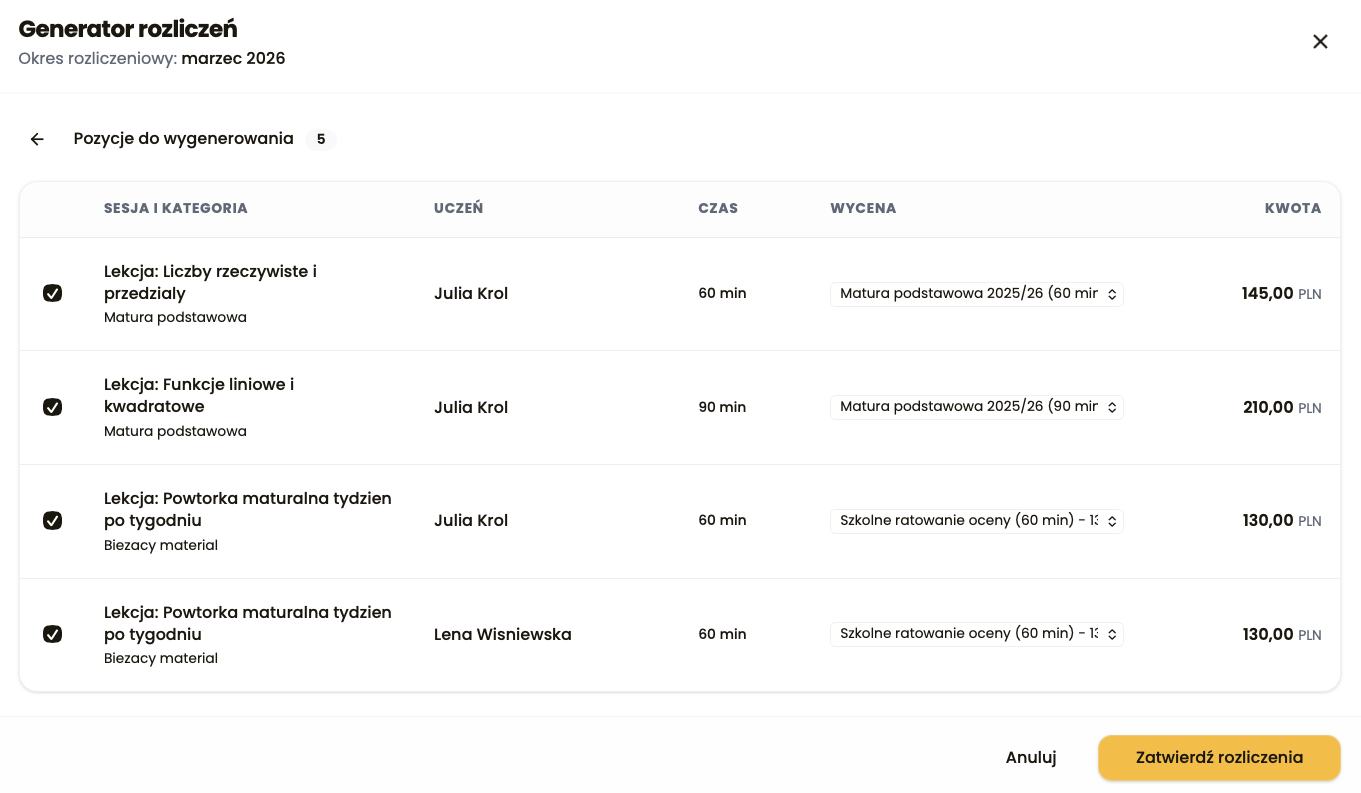The width and height of the screenshot is (1361, 793).
Task: Uncheck the Liczby rzeczywiste i przedzialy lesson
Action: 52,293
